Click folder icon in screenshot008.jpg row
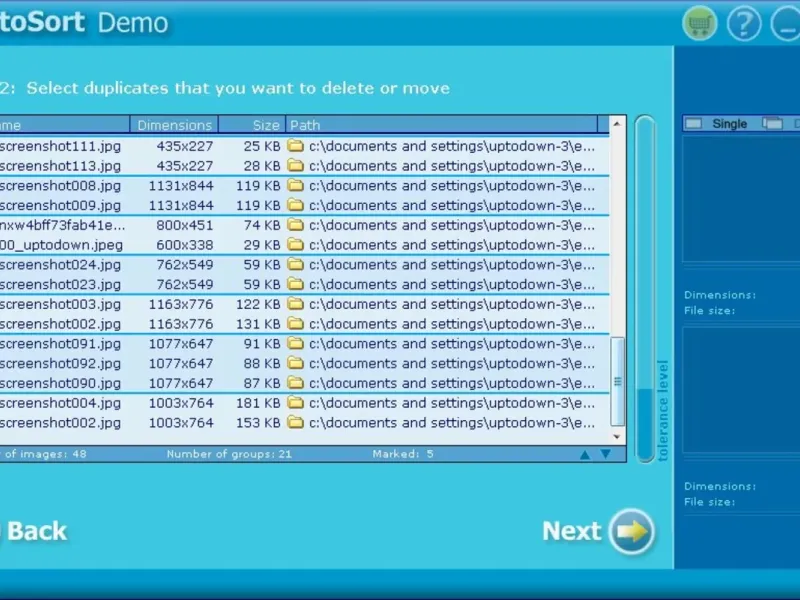The width and height of the screenshot is (800, 600). [x=295, y=186]
